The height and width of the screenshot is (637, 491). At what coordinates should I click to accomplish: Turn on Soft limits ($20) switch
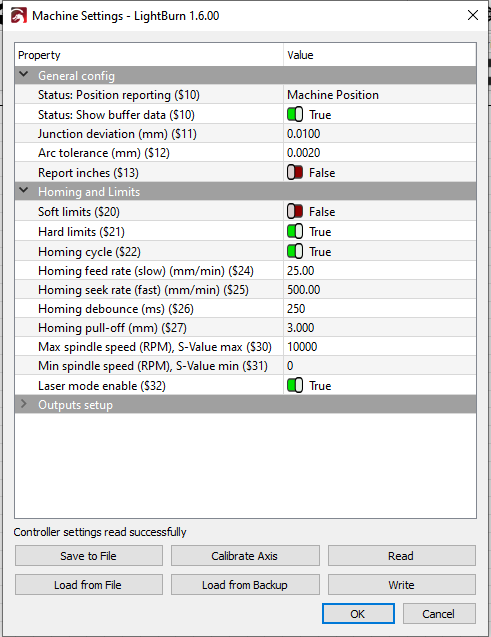coord(295,211)
